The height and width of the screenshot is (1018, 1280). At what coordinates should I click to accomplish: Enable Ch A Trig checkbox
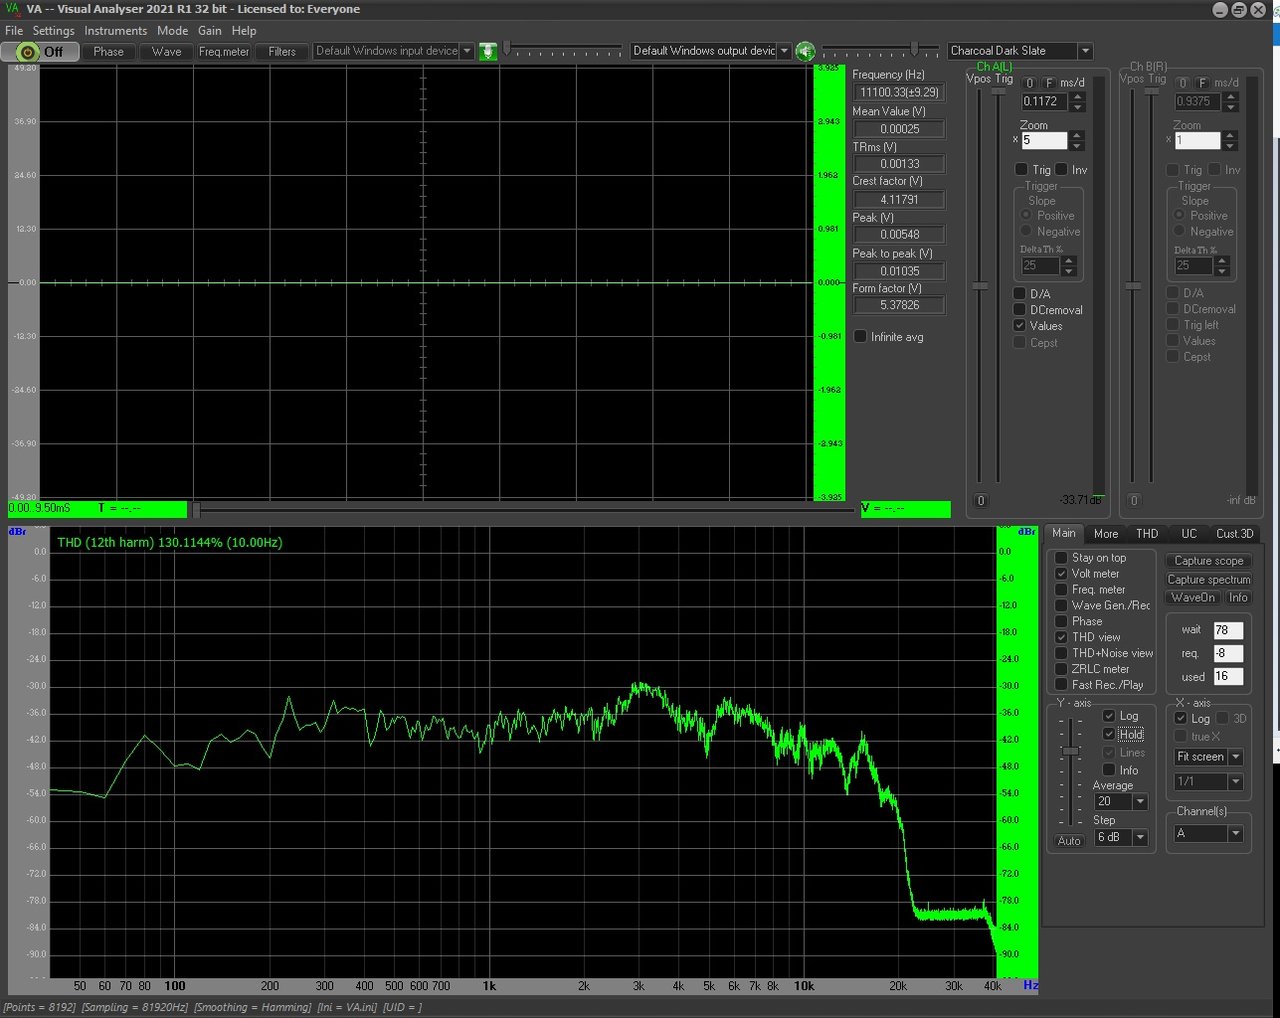click(x=1021, y=170)
